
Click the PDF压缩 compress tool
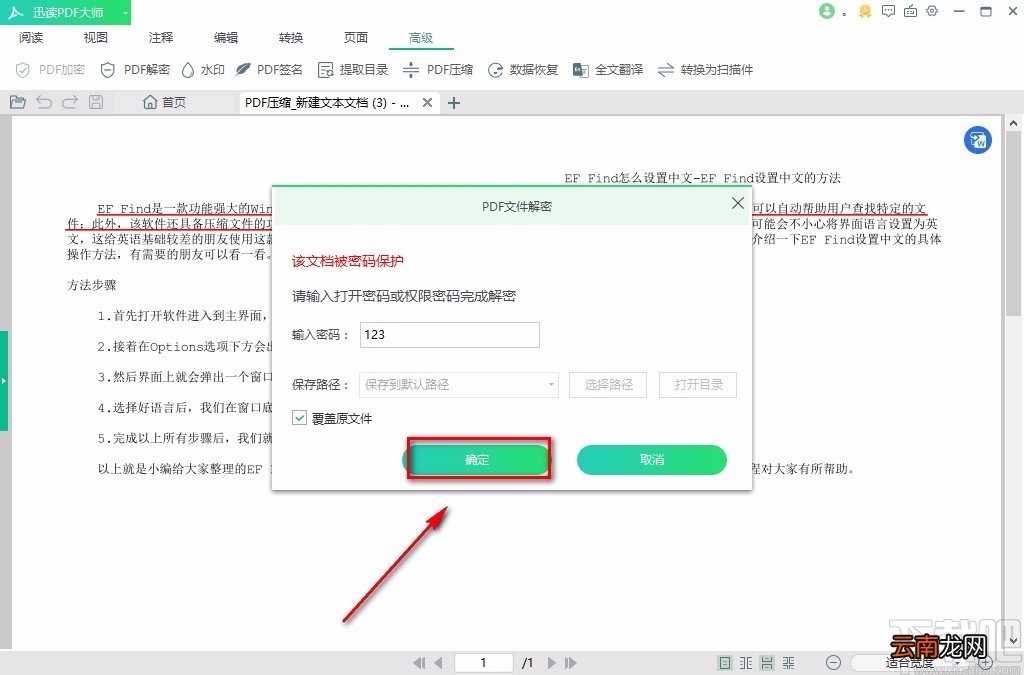click(x=438, y=70)
